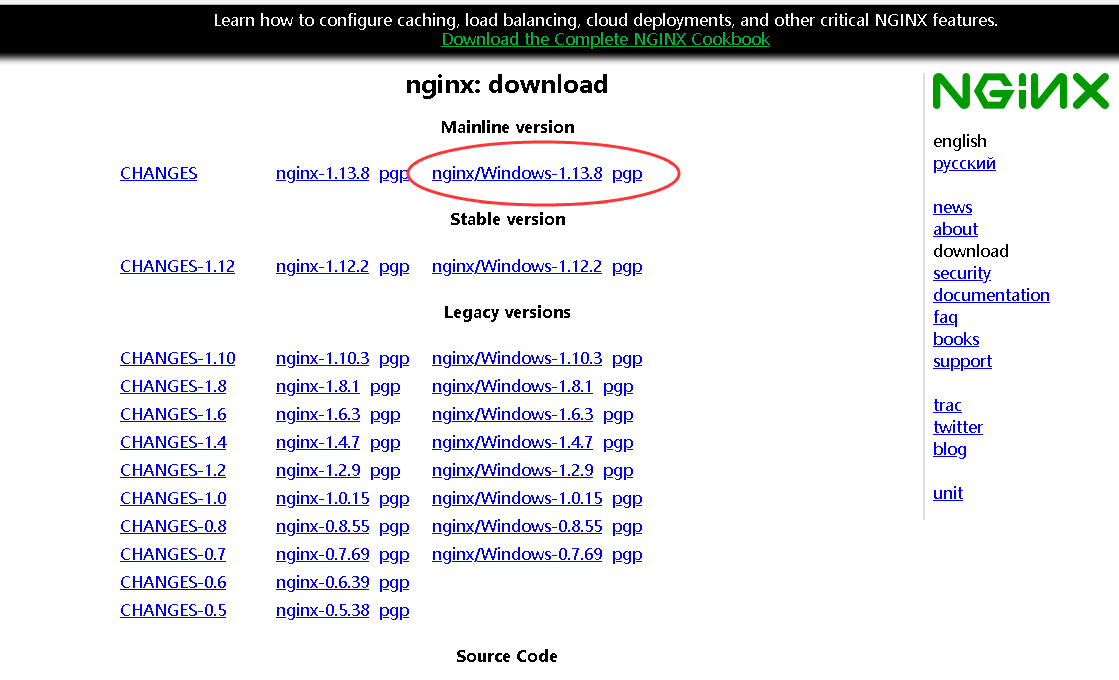The image size is (1119, 680).
Task: Download nginx-1.6.3
Action: click(318, 414)
